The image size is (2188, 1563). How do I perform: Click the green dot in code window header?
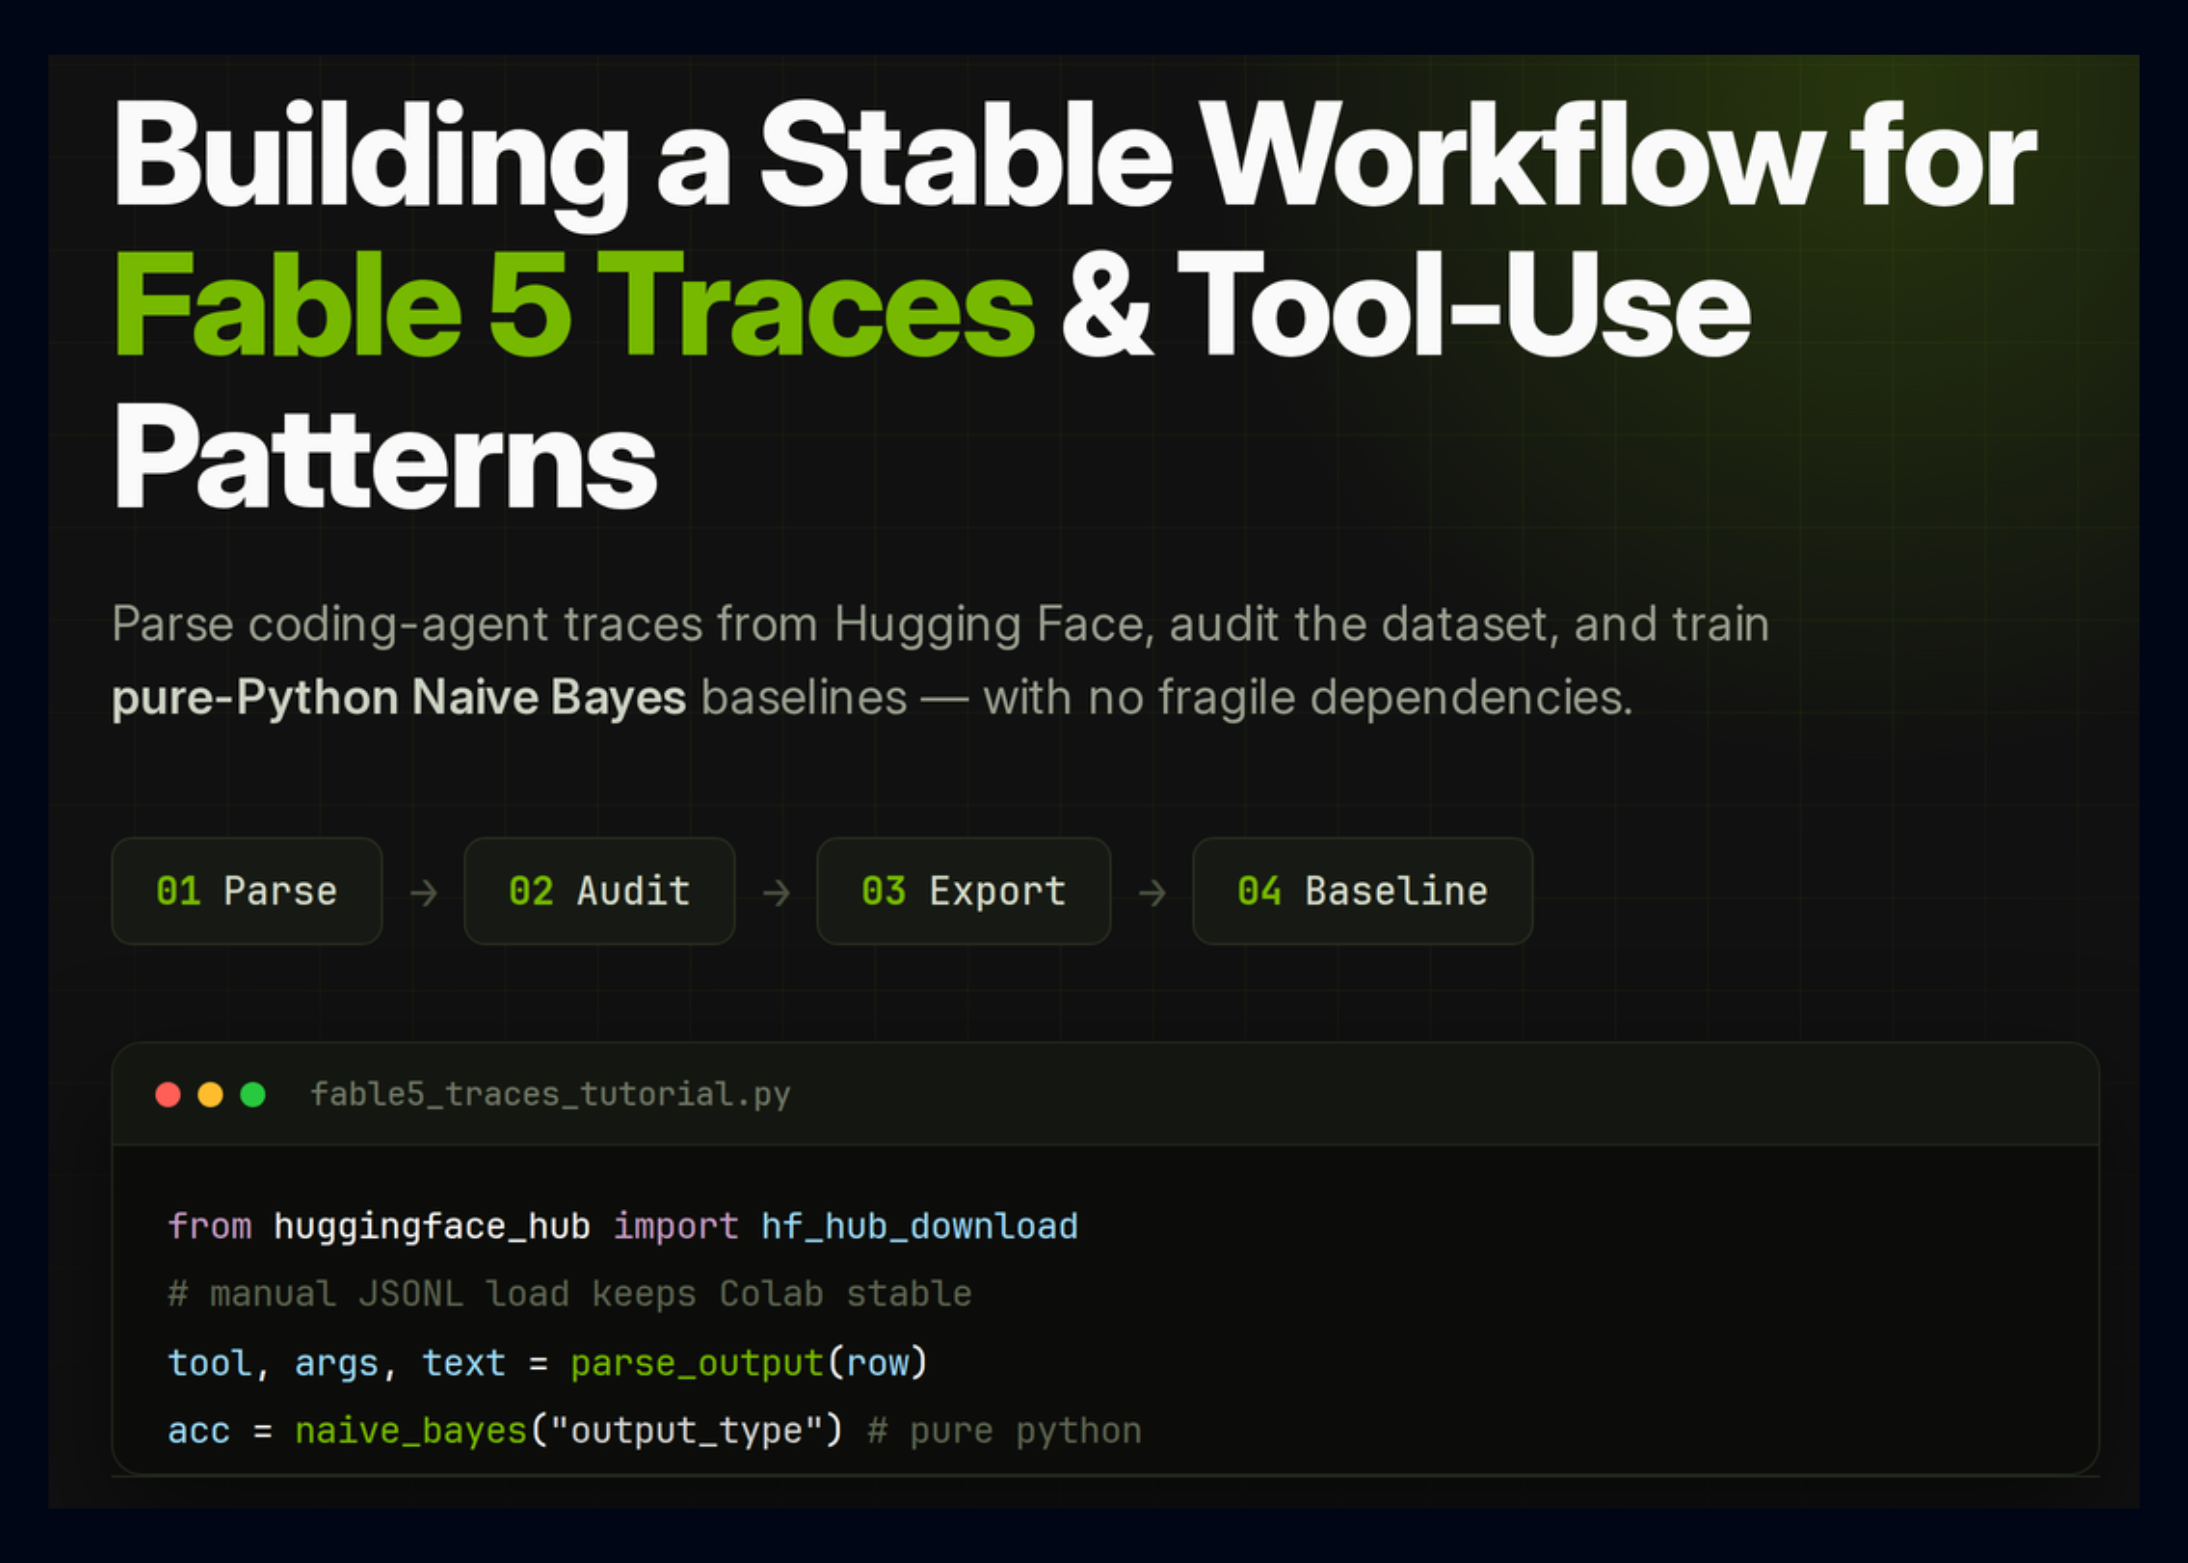point(253,1095)
